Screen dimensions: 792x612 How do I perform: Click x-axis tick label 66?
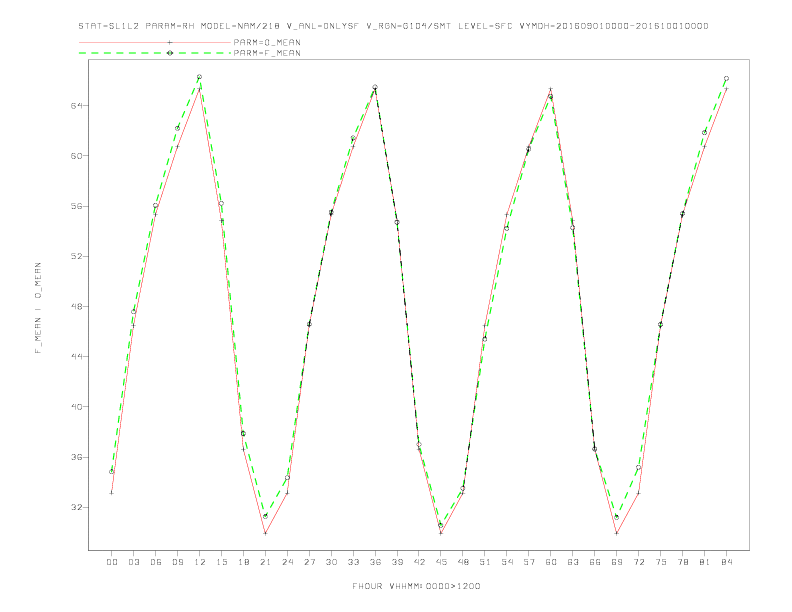tap(595, 562)
